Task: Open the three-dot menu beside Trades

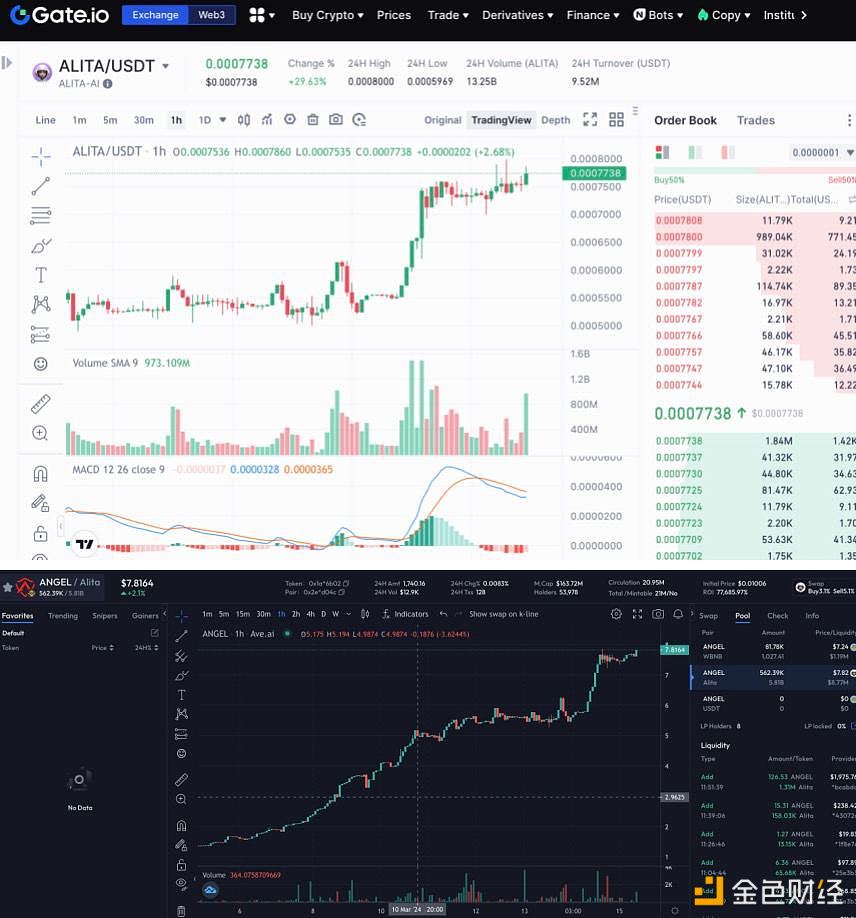Action: point(849,120)
